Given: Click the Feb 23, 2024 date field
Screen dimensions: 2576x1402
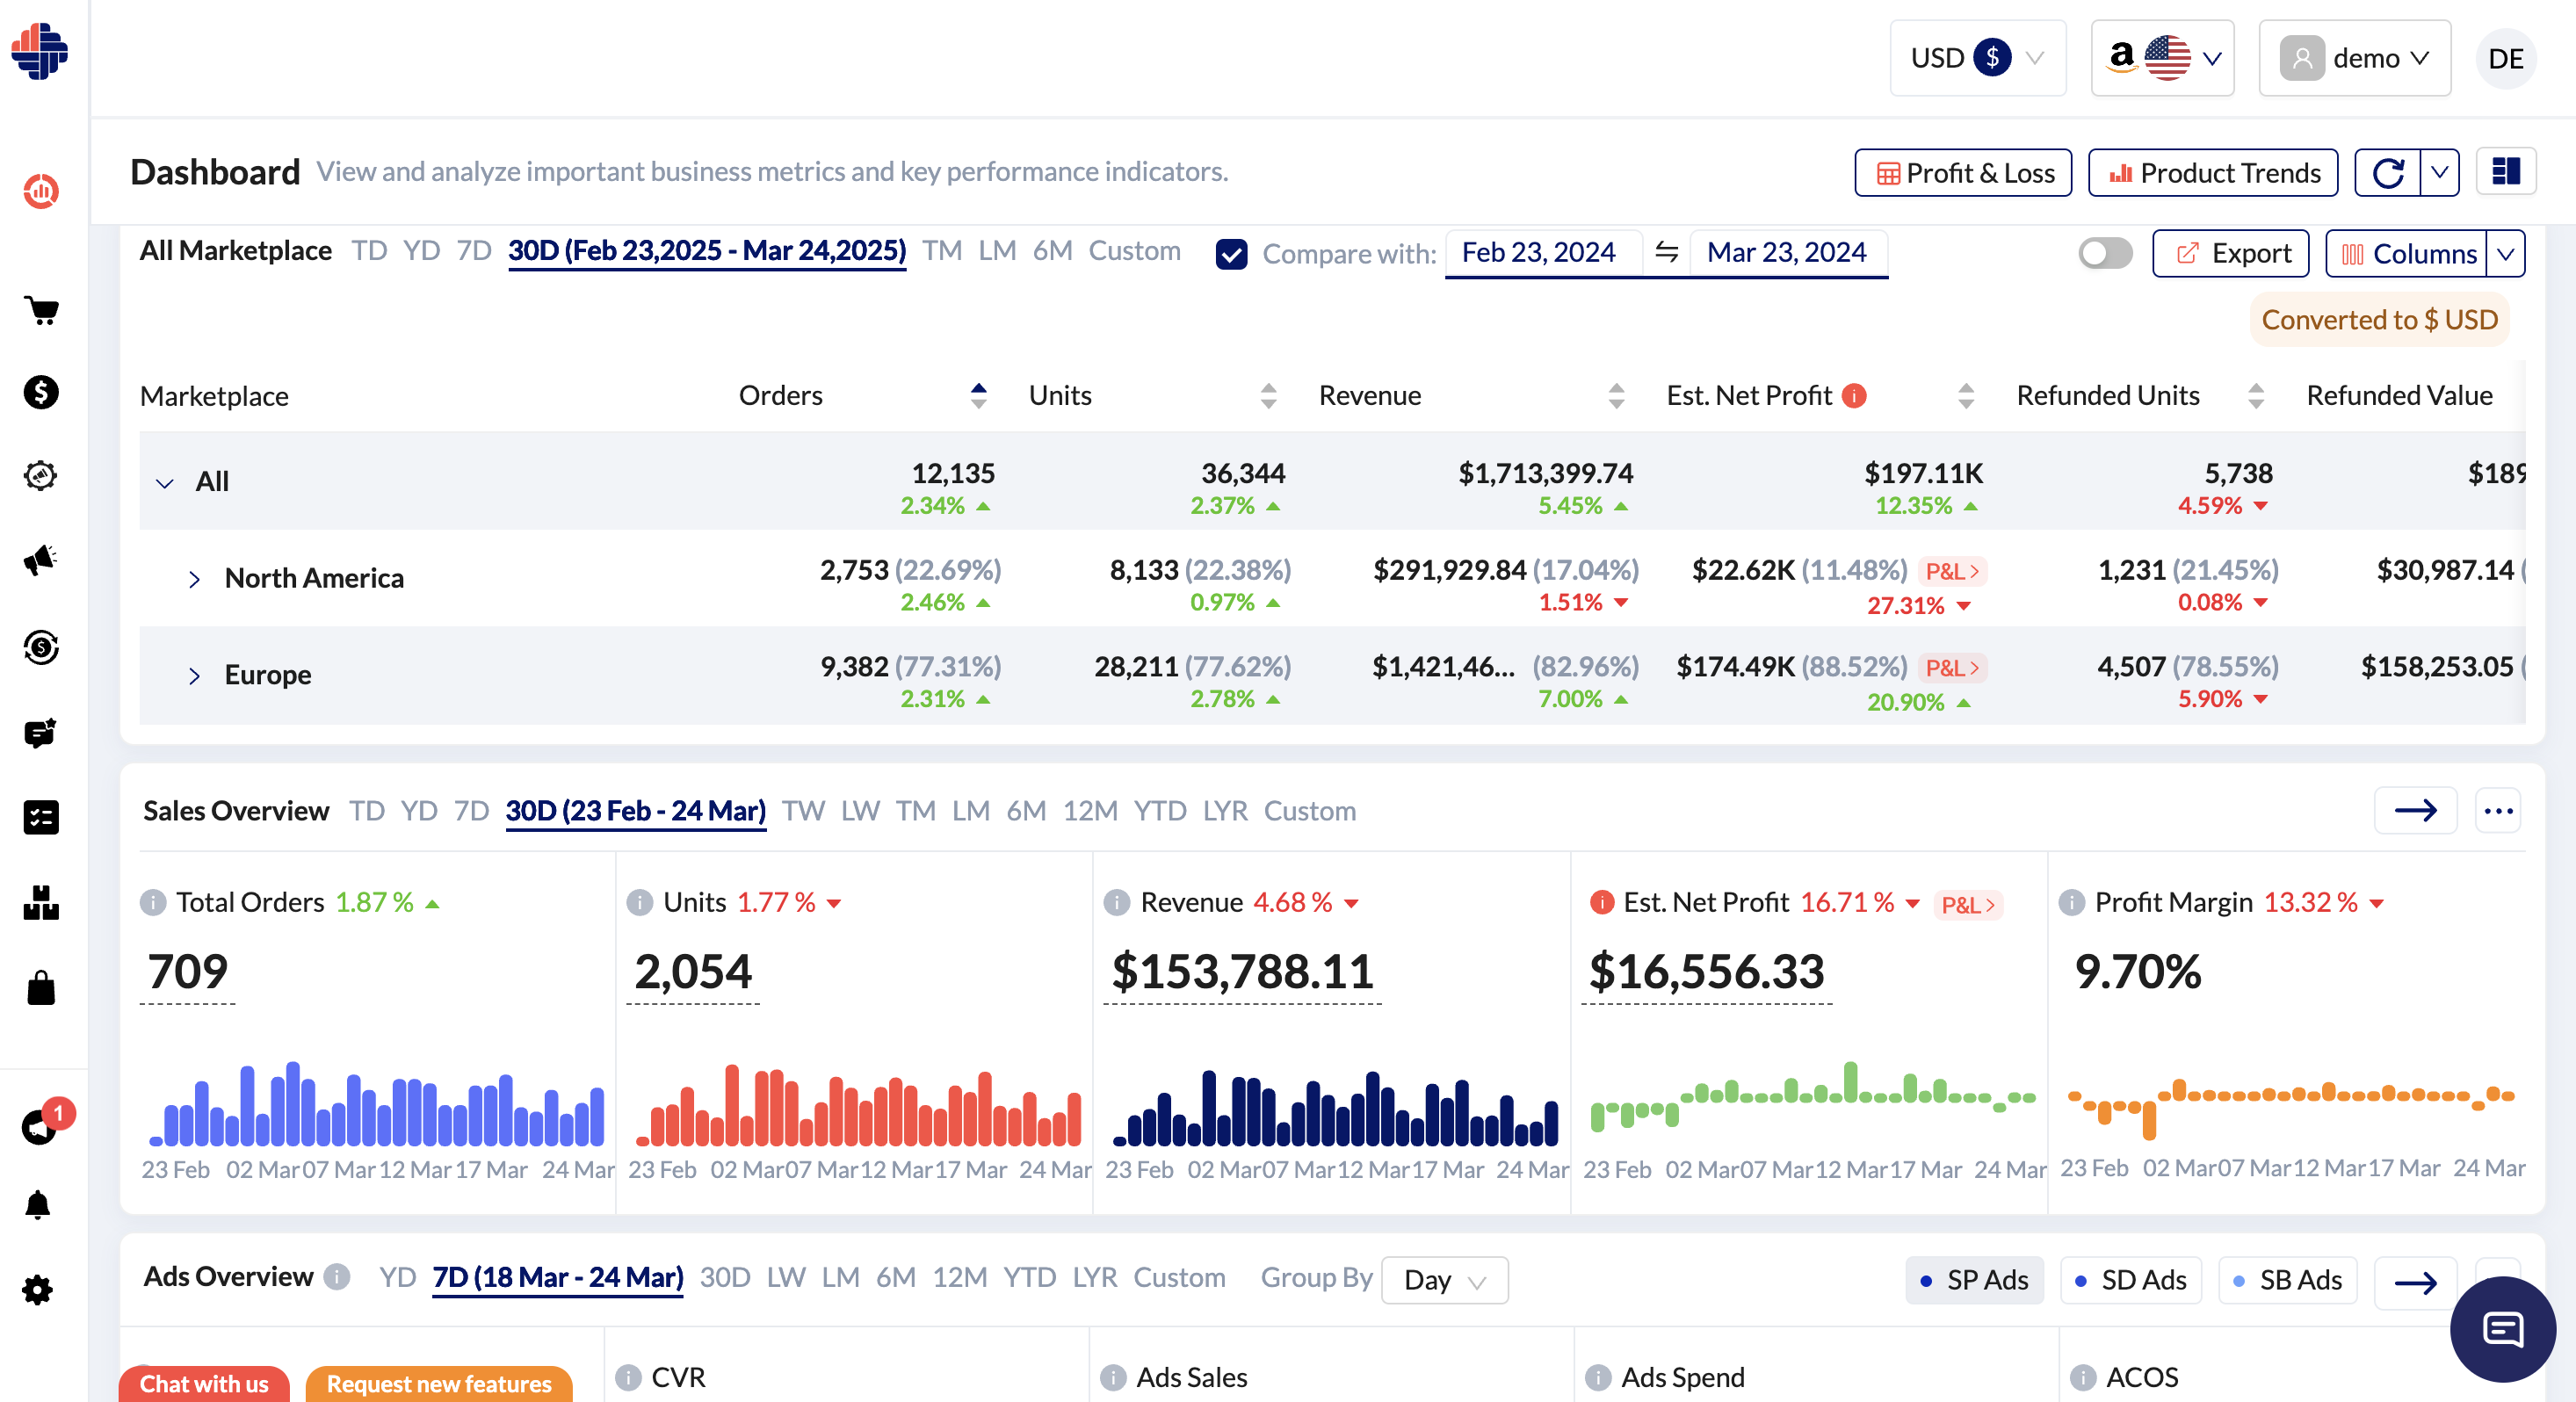Looking at the screenshot, I should coord(1541,252).
